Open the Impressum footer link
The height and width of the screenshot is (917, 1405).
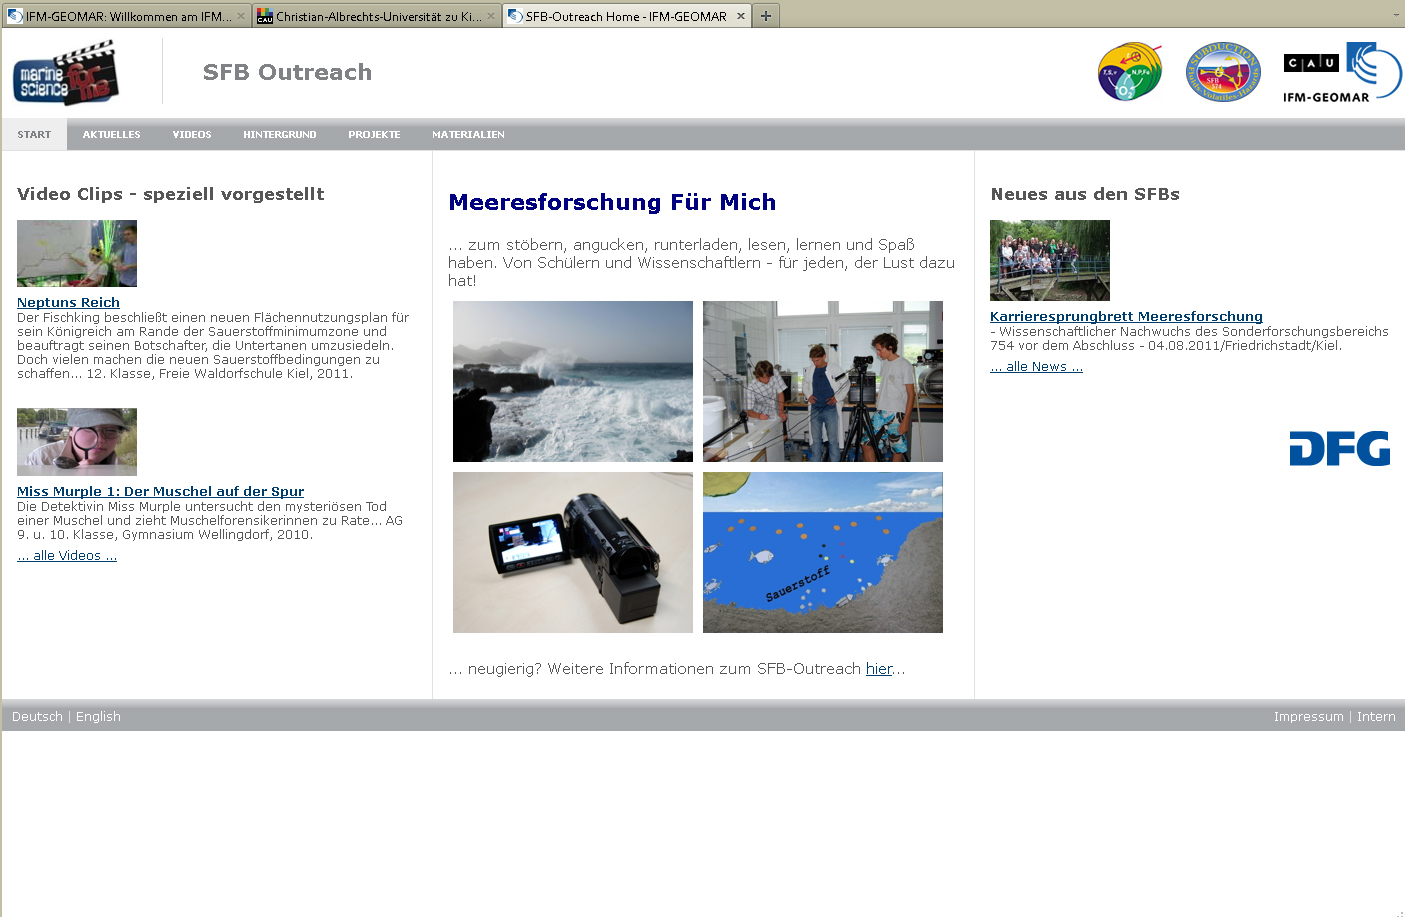(1308, 717)
